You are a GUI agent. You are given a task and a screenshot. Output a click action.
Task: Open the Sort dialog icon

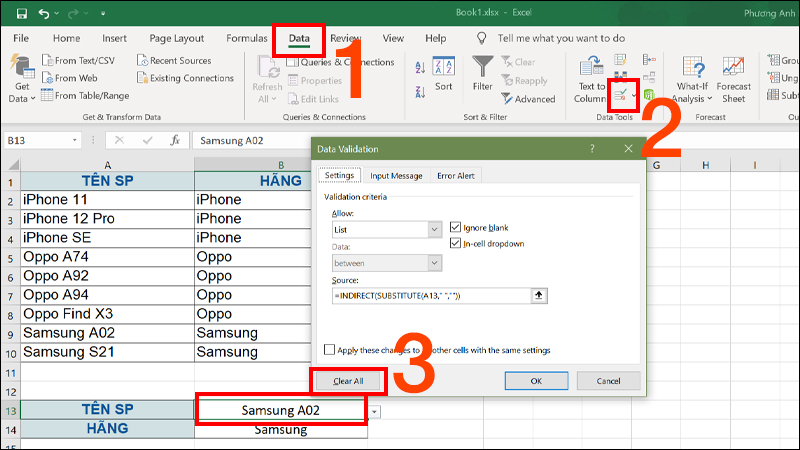443,73
